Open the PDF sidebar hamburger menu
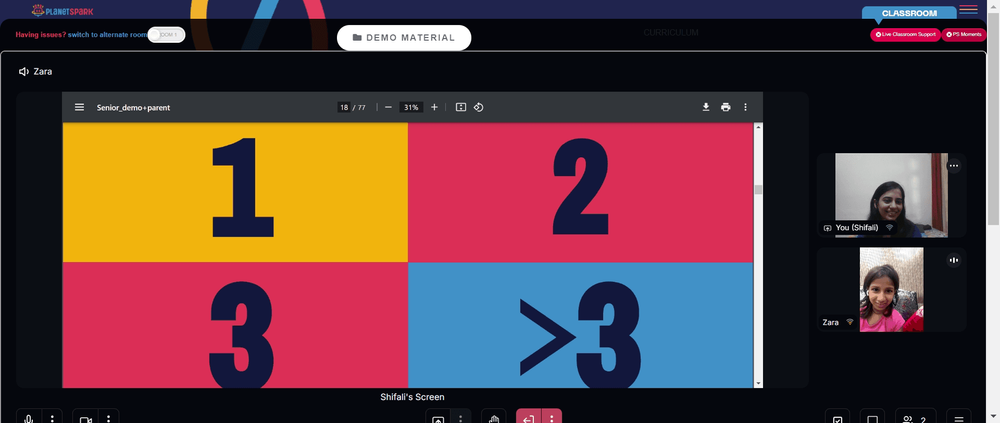Screen dimensions: 1000x423 79,107
